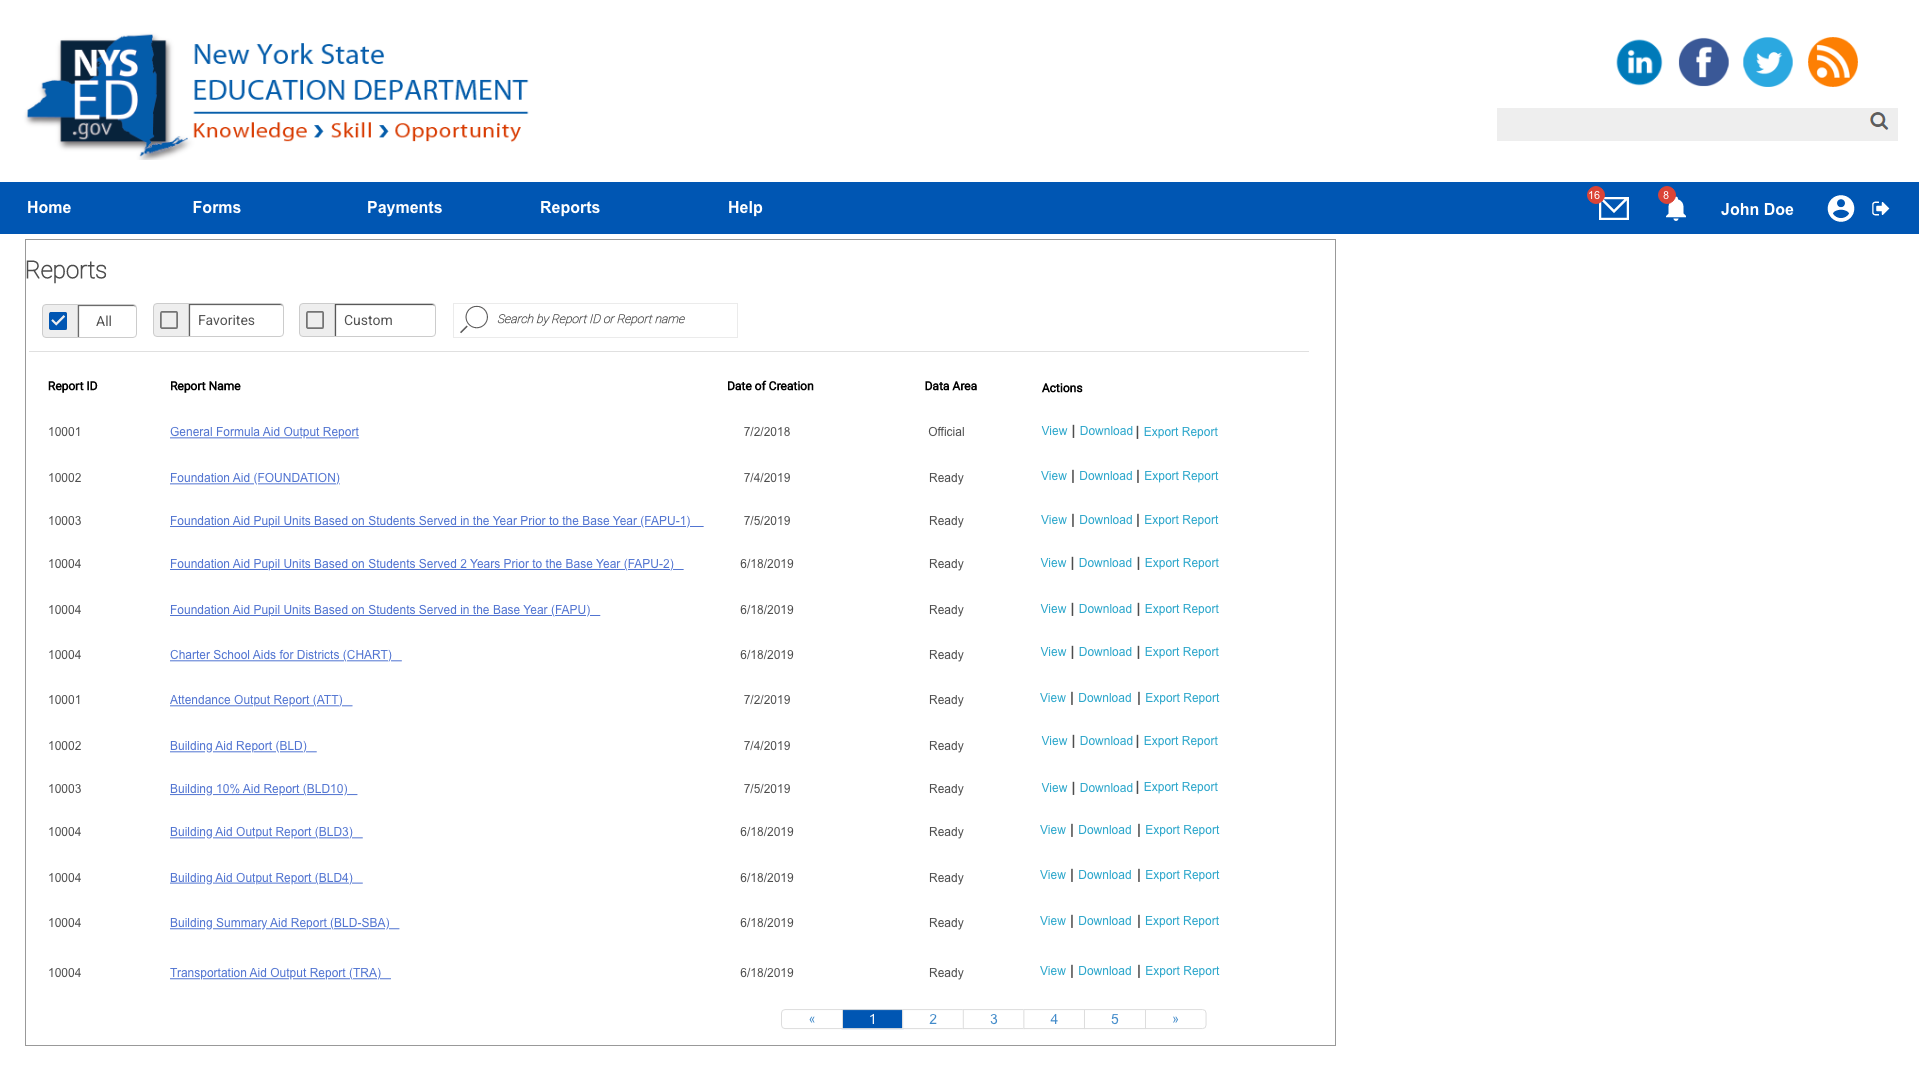Go to next pagination page arrow
The height and width of the screenshot is (1080, 1920).
tap(1175, 1019)
